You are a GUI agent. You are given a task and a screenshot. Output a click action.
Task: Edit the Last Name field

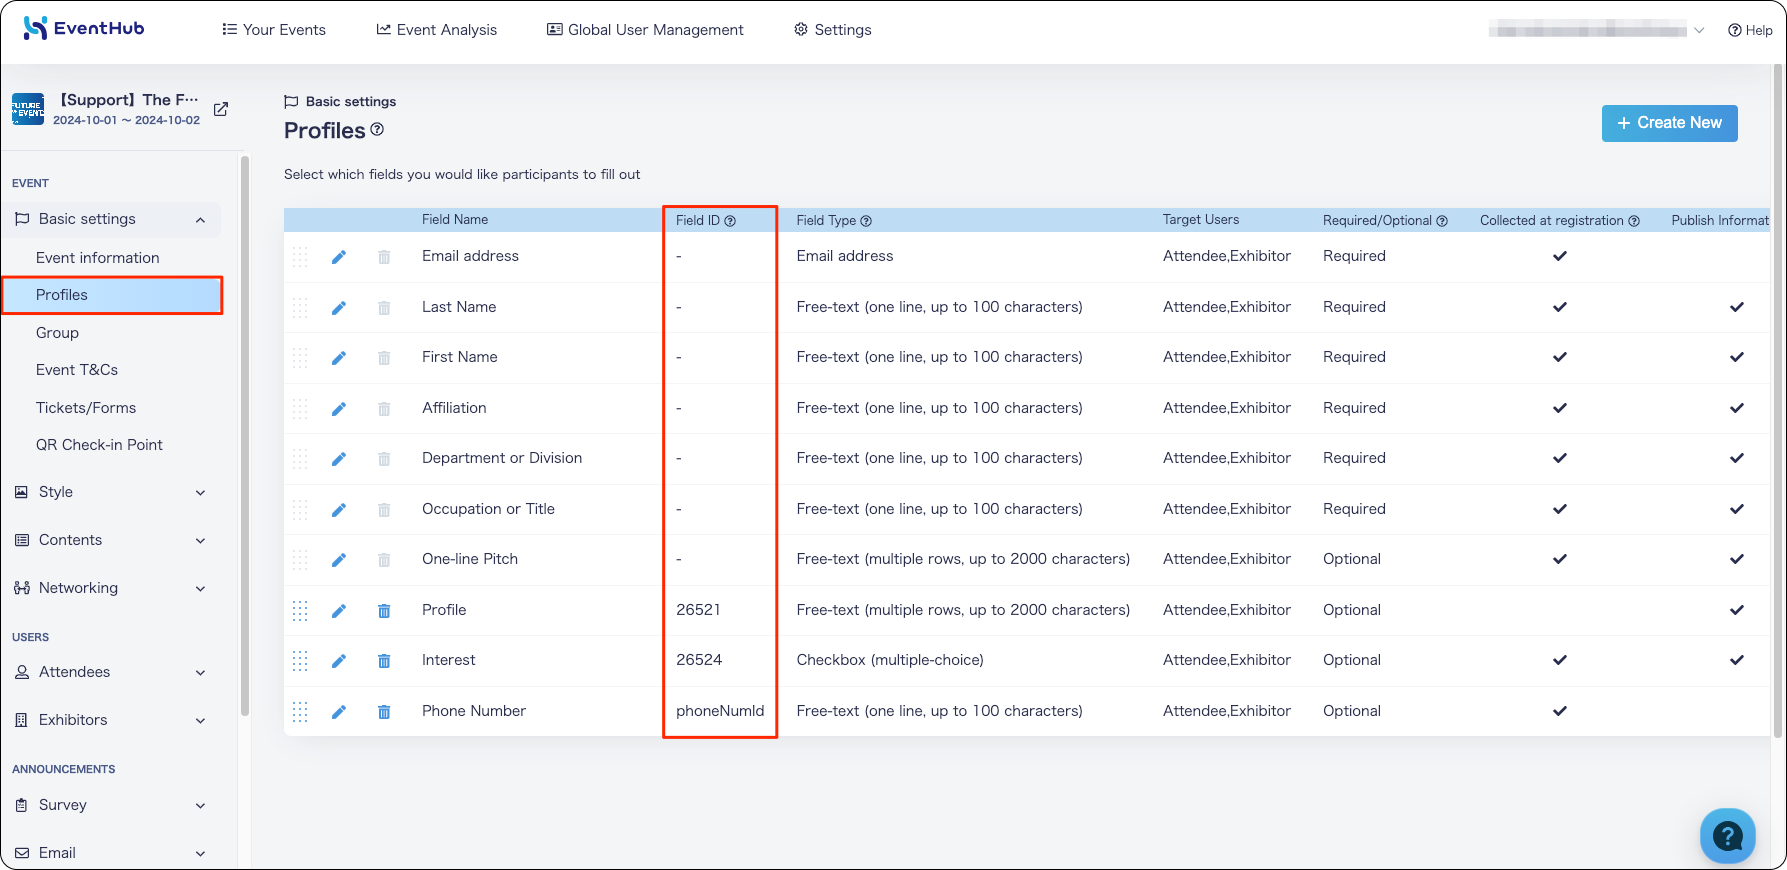click(339, 308)
